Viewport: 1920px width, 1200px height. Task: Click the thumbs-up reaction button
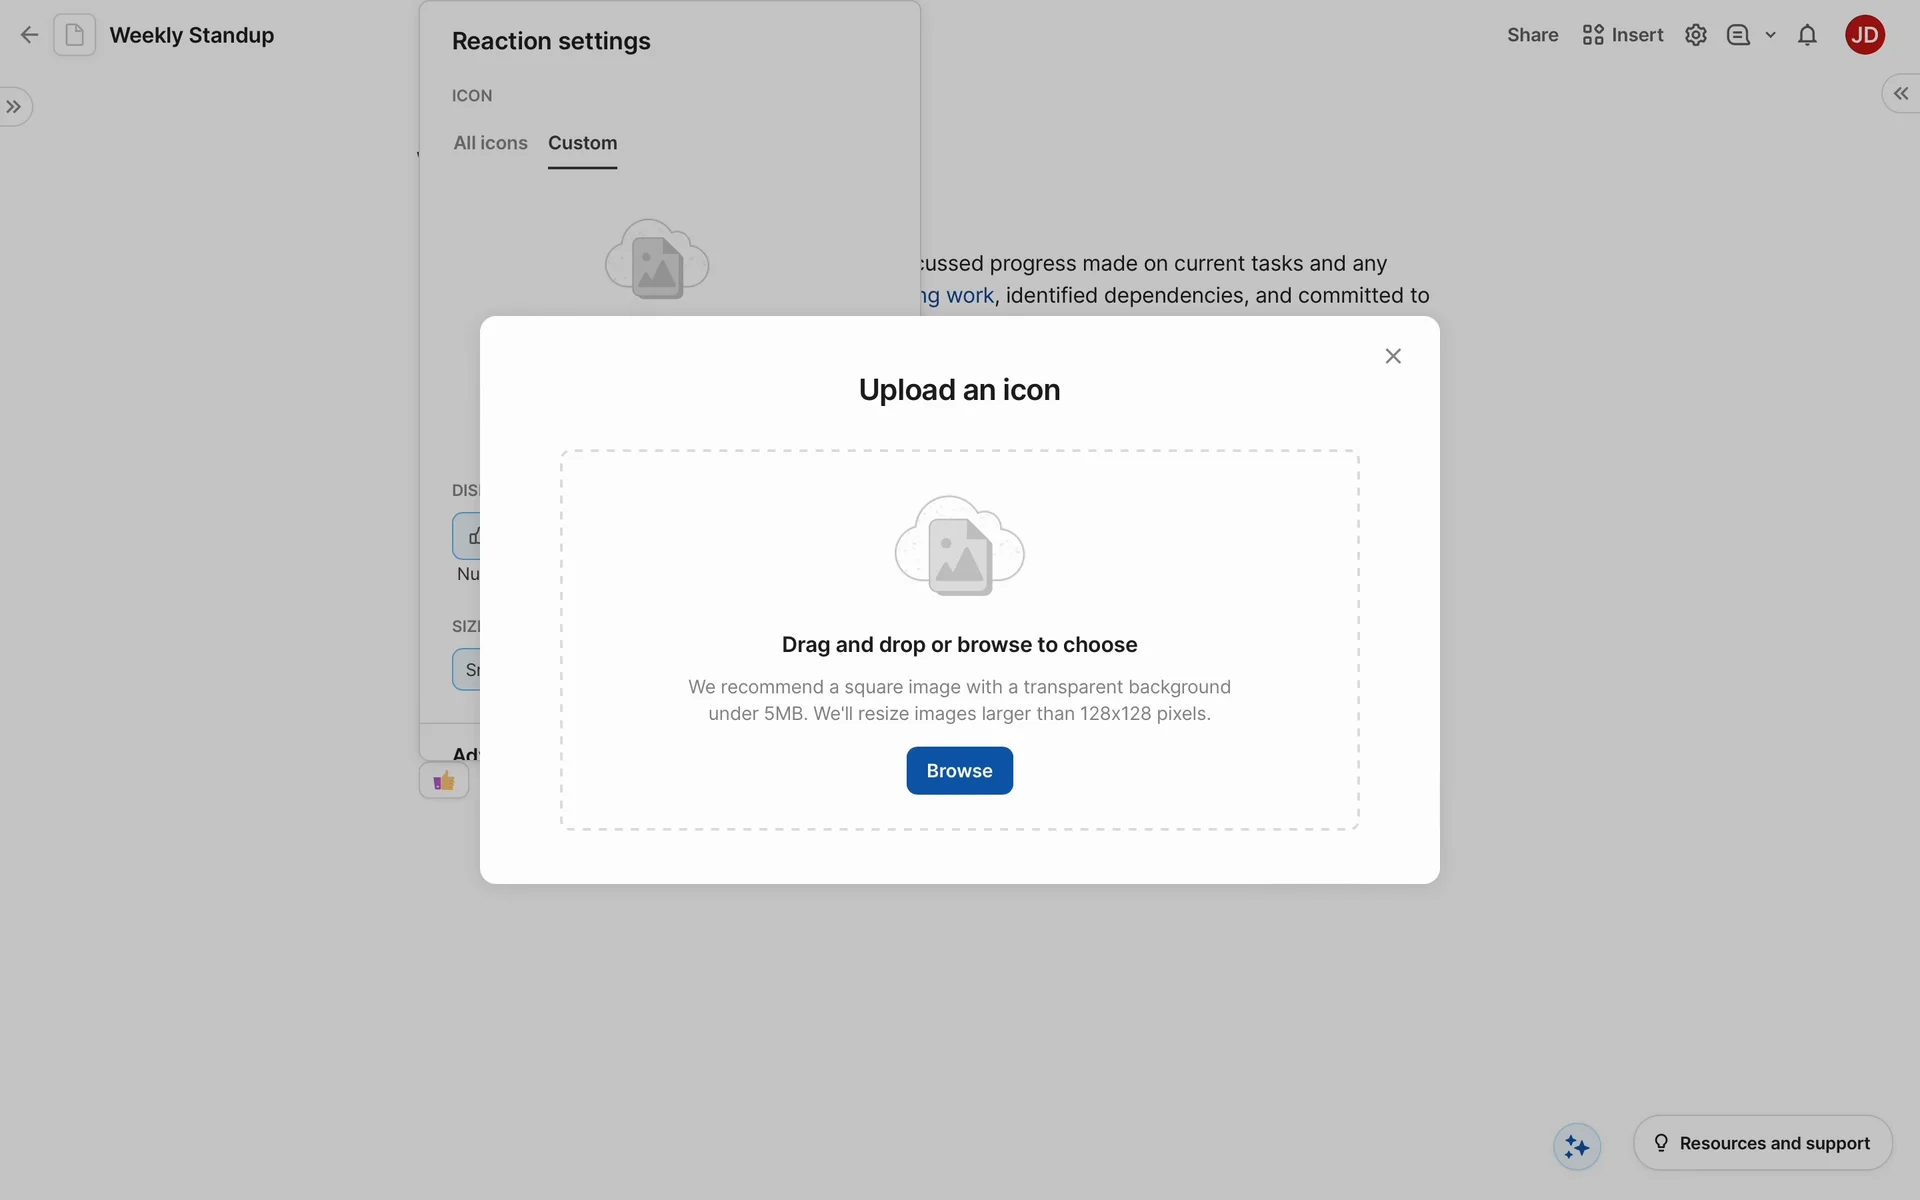click(444, 781)
